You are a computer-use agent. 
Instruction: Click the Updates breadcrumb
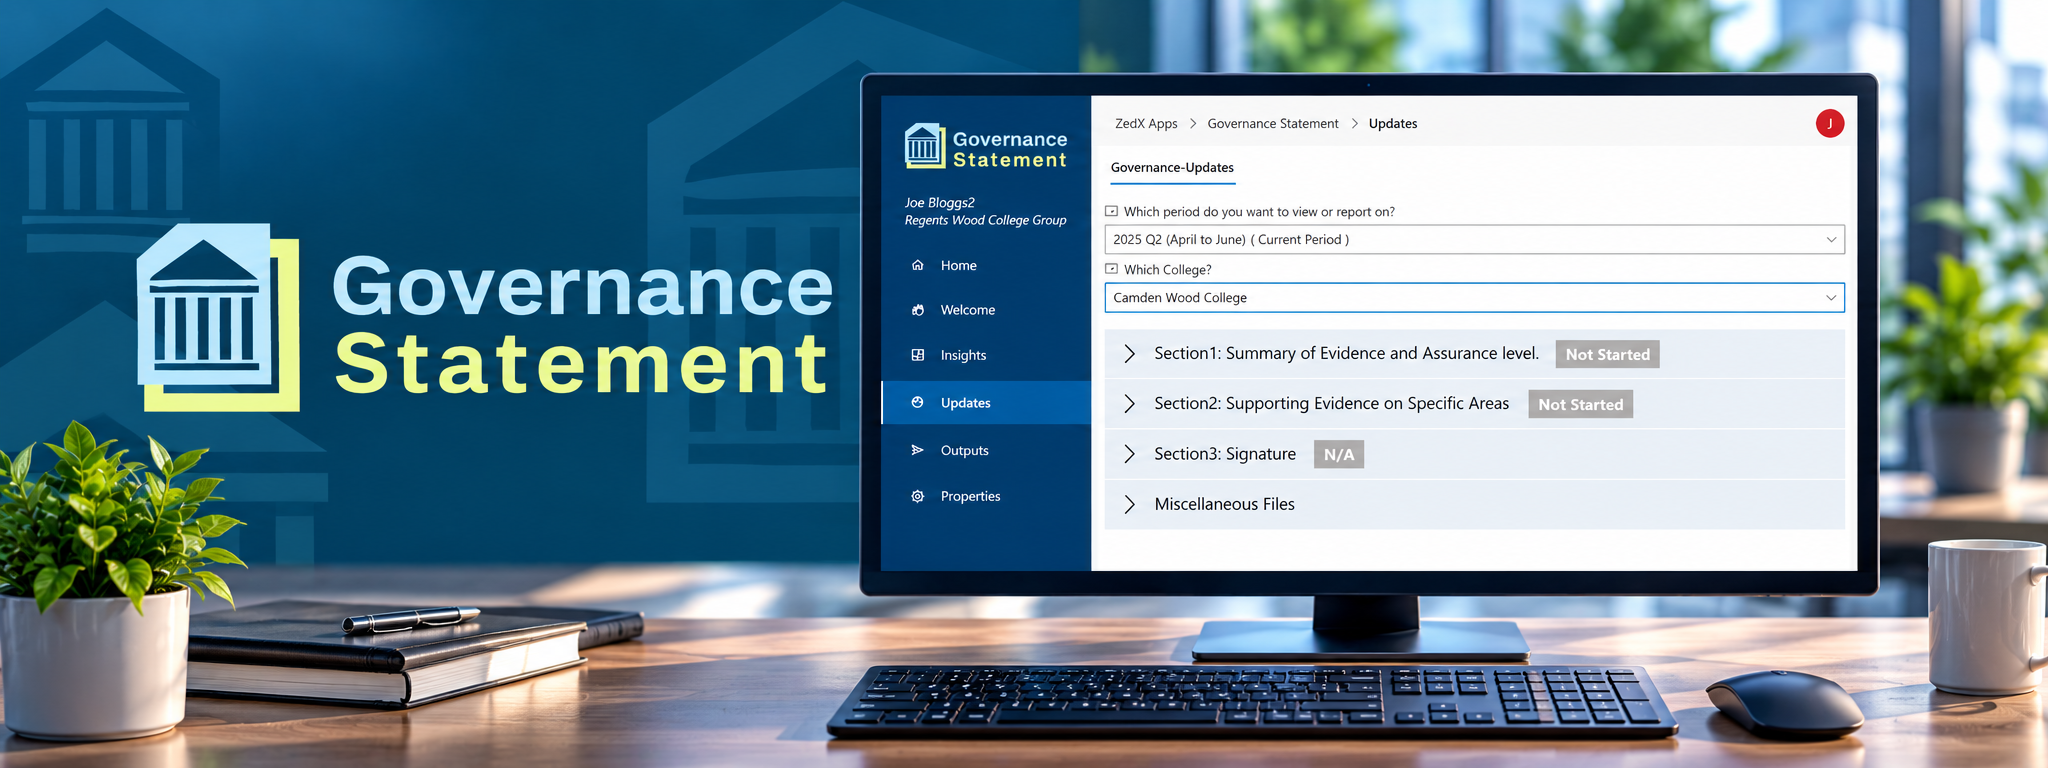click(1392, 124)
